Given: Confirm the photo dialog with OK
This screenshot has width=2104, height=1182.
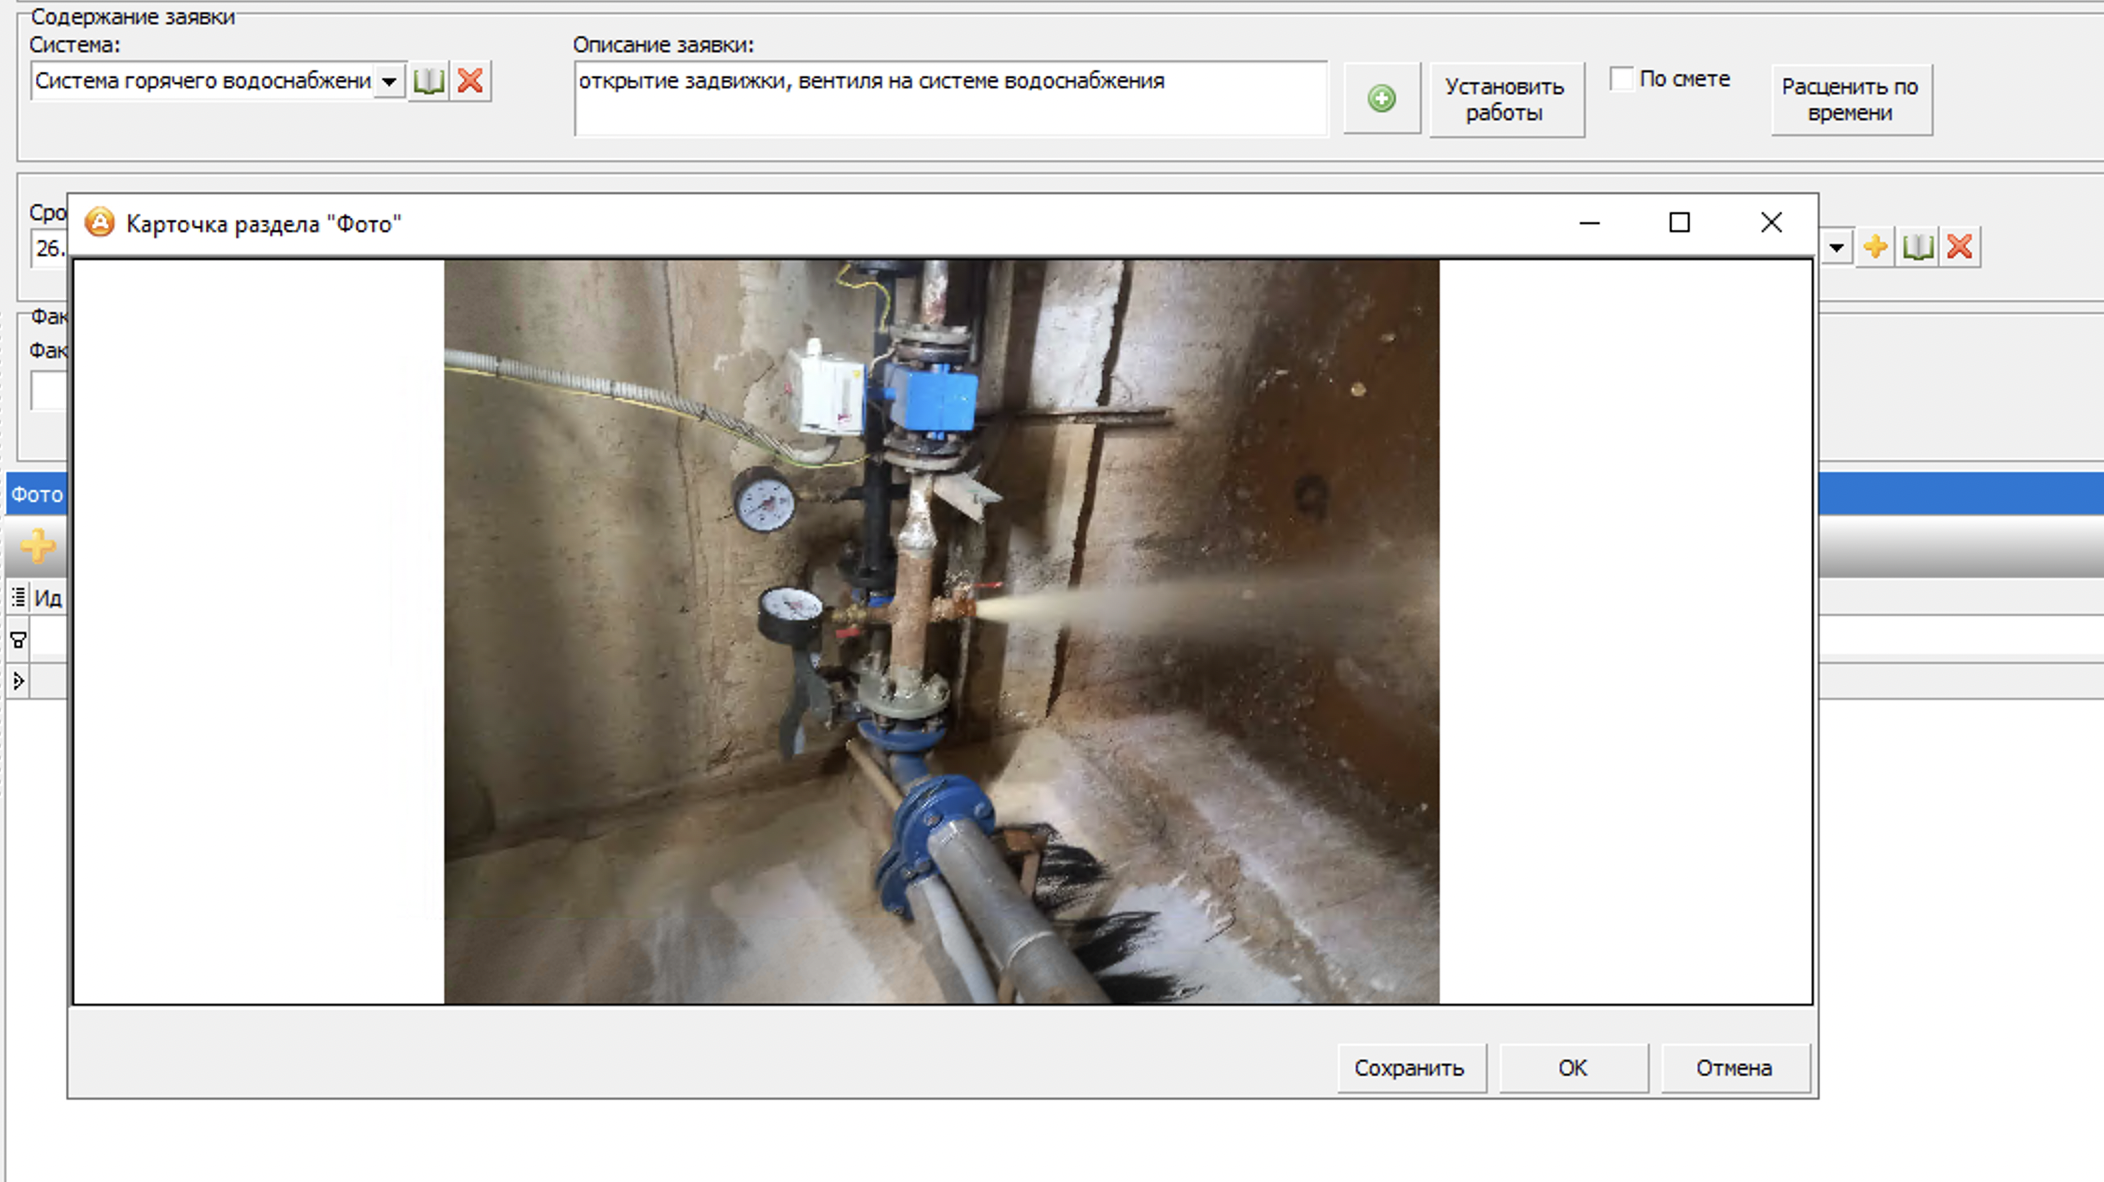Looking at the screenshot, I should pos(1573,1068).
